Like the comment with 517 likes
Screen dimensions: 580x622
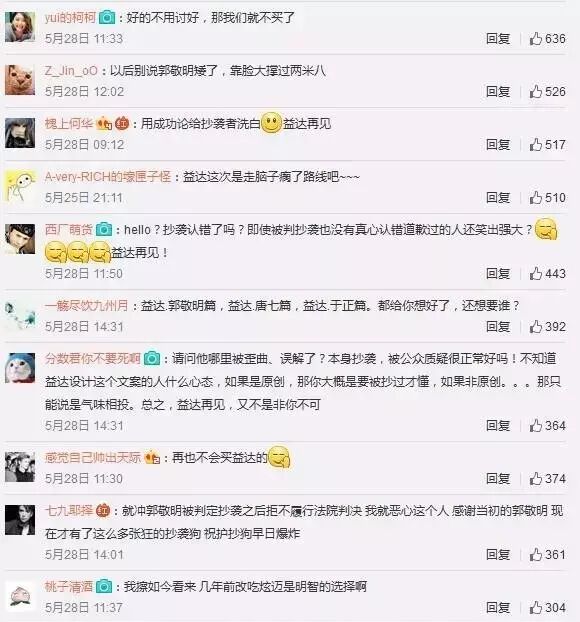(536, 145)
